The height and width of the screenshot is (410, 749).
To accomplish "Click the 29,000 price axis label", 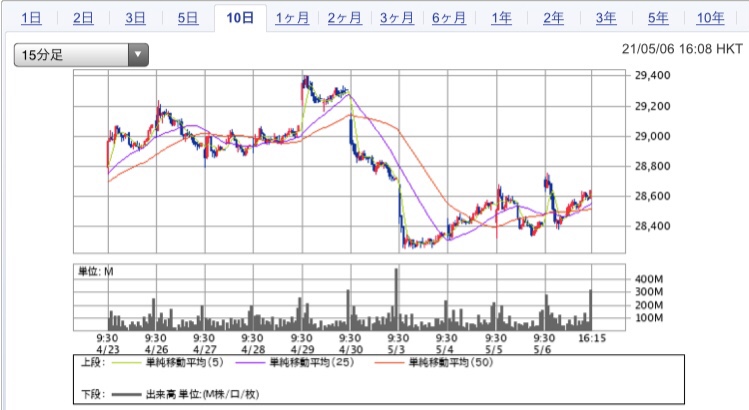I will click(x=652, y=136).
